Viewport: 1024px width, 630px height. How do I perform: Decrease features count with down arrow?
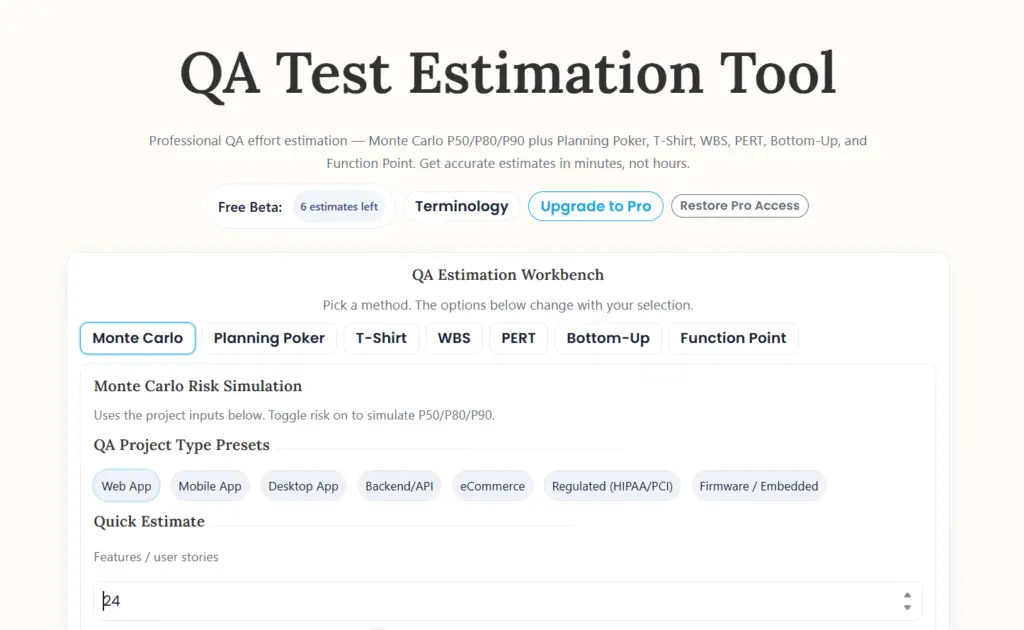click(x=907, y=607)
